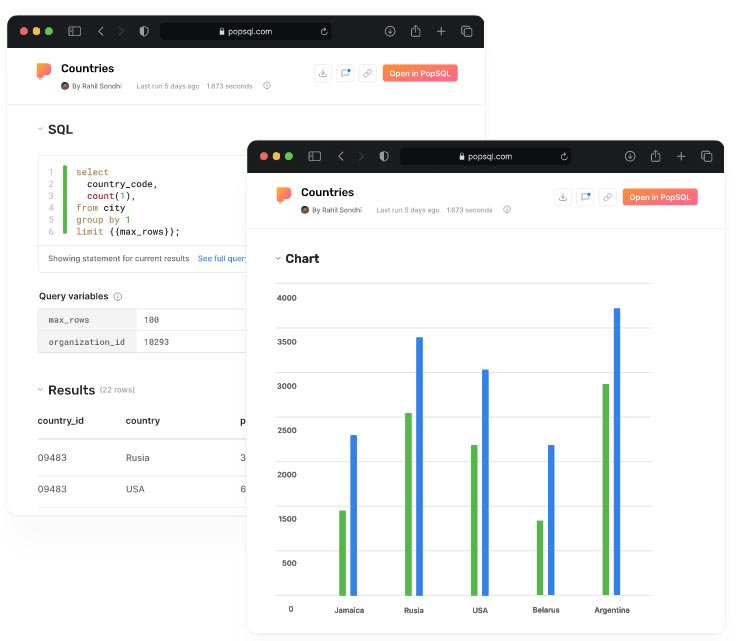Collapse the Chart section
This screenshot has height=641, width=746.
pos(278,258)
